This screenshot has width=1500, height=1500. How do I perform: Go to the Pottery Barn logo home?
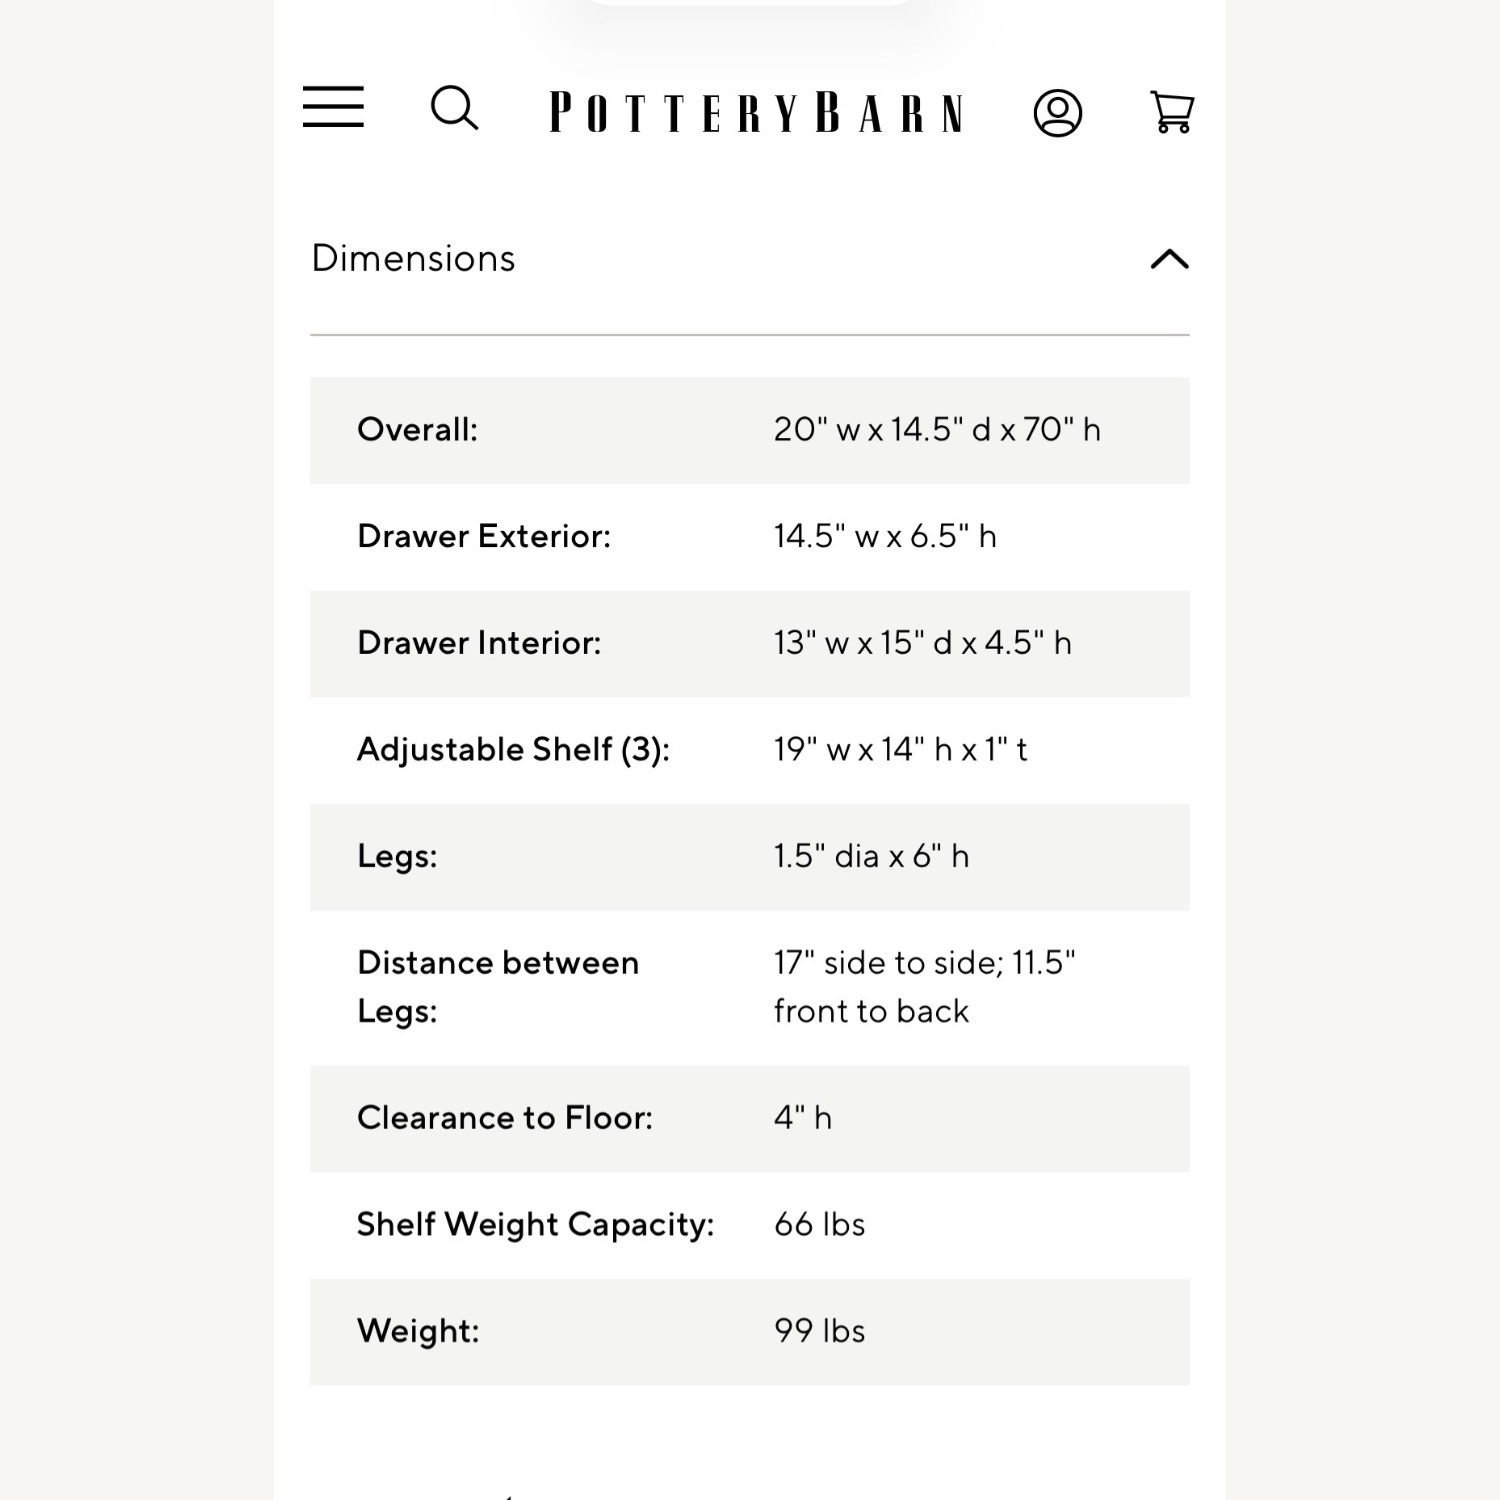pos(756,112)
